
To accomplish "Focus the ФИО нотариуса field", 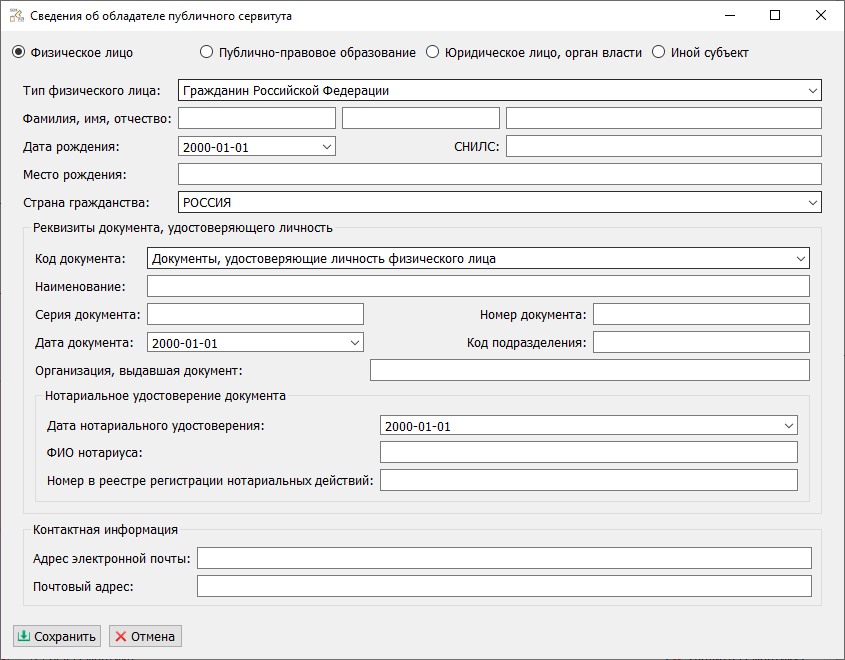I will coord(588,453).
